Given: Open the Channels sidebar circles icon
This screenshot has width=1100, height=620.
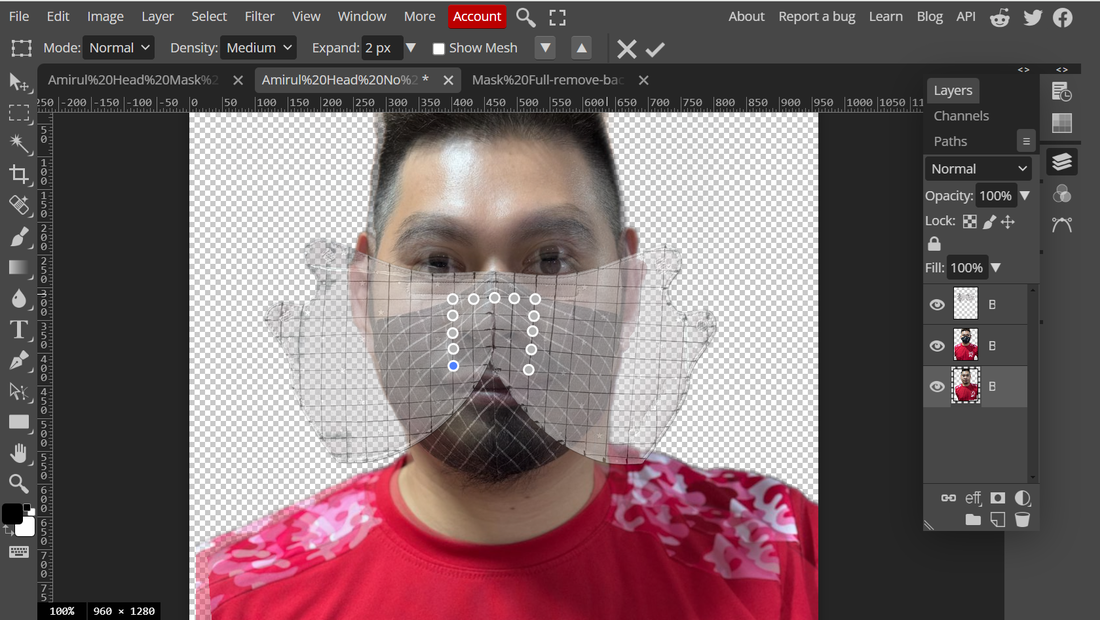Looking at the screenshot, I should 1061,194.
